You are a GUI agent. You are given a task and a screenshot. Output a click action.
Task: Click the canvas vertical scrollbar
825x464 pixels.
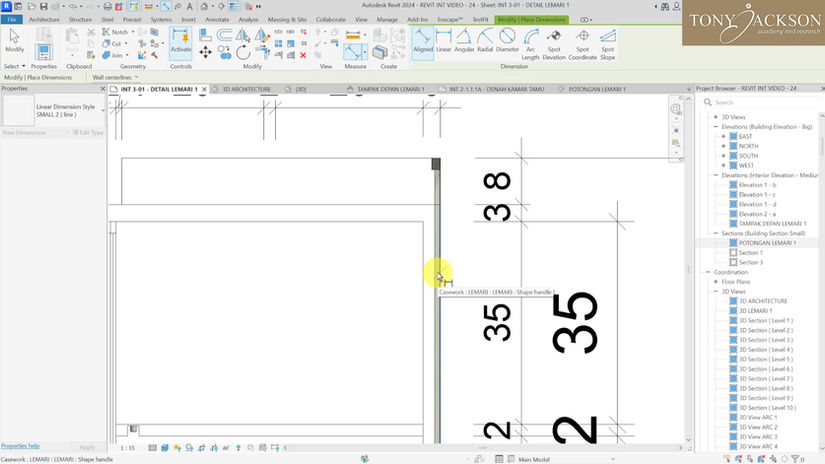tap(688, 268)
